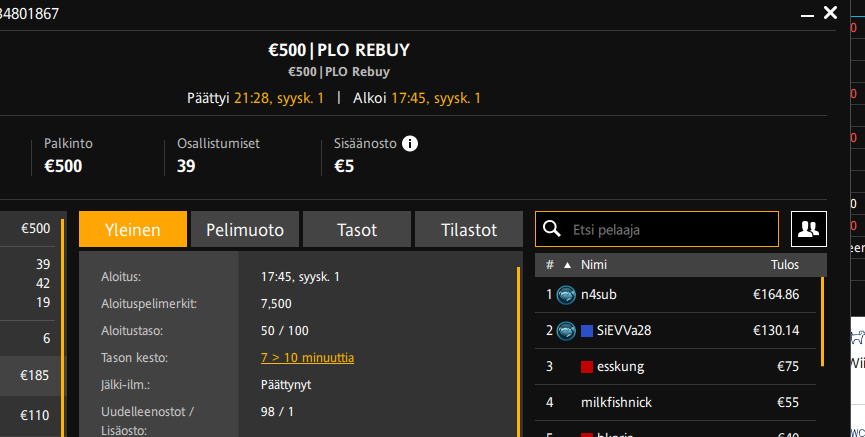Open the '7 > 10 minuuttia' level duration link
The image size is (865, 437).
(x=307, y=357)
